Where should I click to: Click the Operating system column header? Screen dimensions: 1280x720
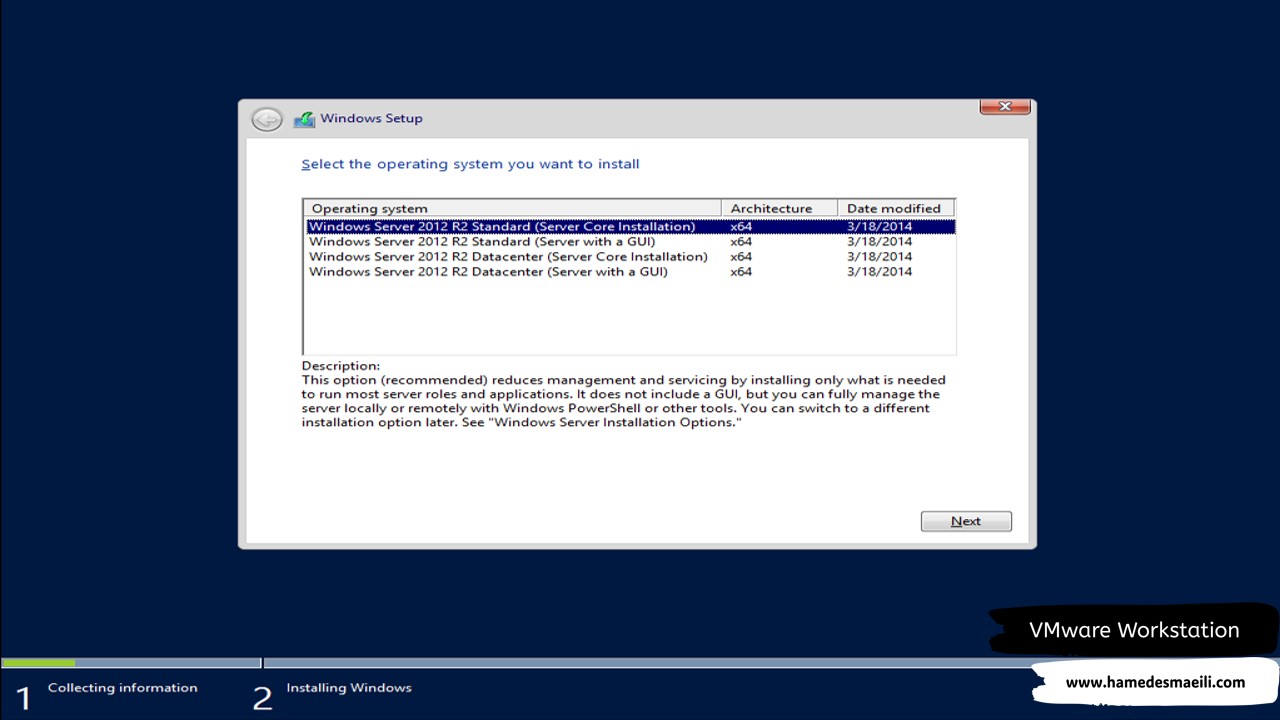tap(512, 208)
